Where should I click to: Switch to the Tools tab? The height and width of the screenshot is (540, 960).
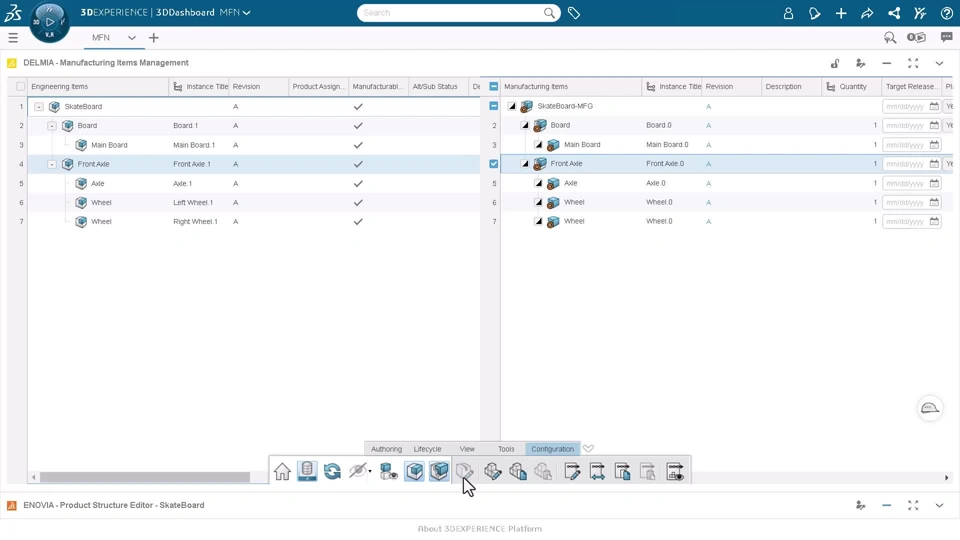(506, 449)
